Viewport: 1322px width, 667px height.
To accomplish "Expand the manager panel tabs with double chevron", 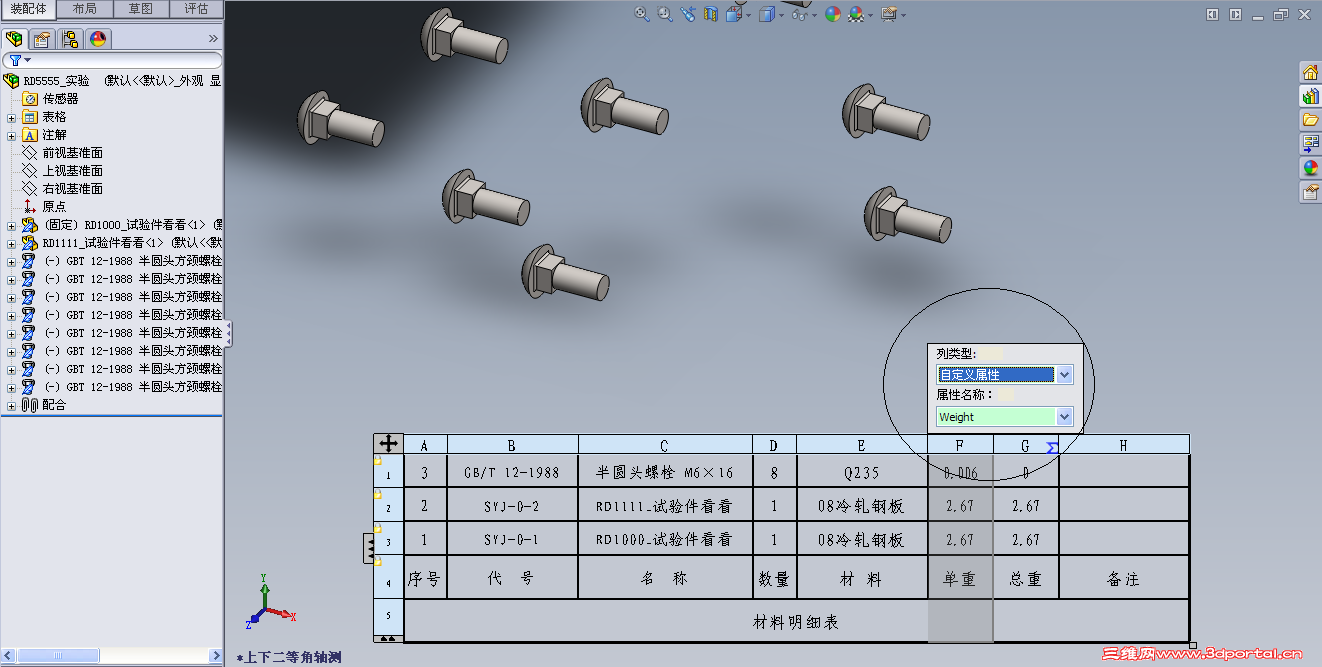I will point(212,39).
